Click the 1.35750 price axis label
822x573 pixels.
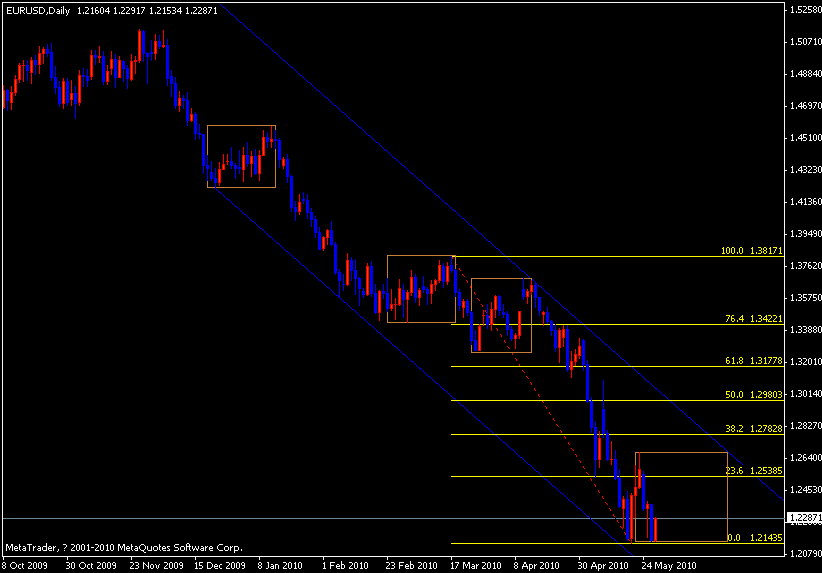(x=806, y=298)
